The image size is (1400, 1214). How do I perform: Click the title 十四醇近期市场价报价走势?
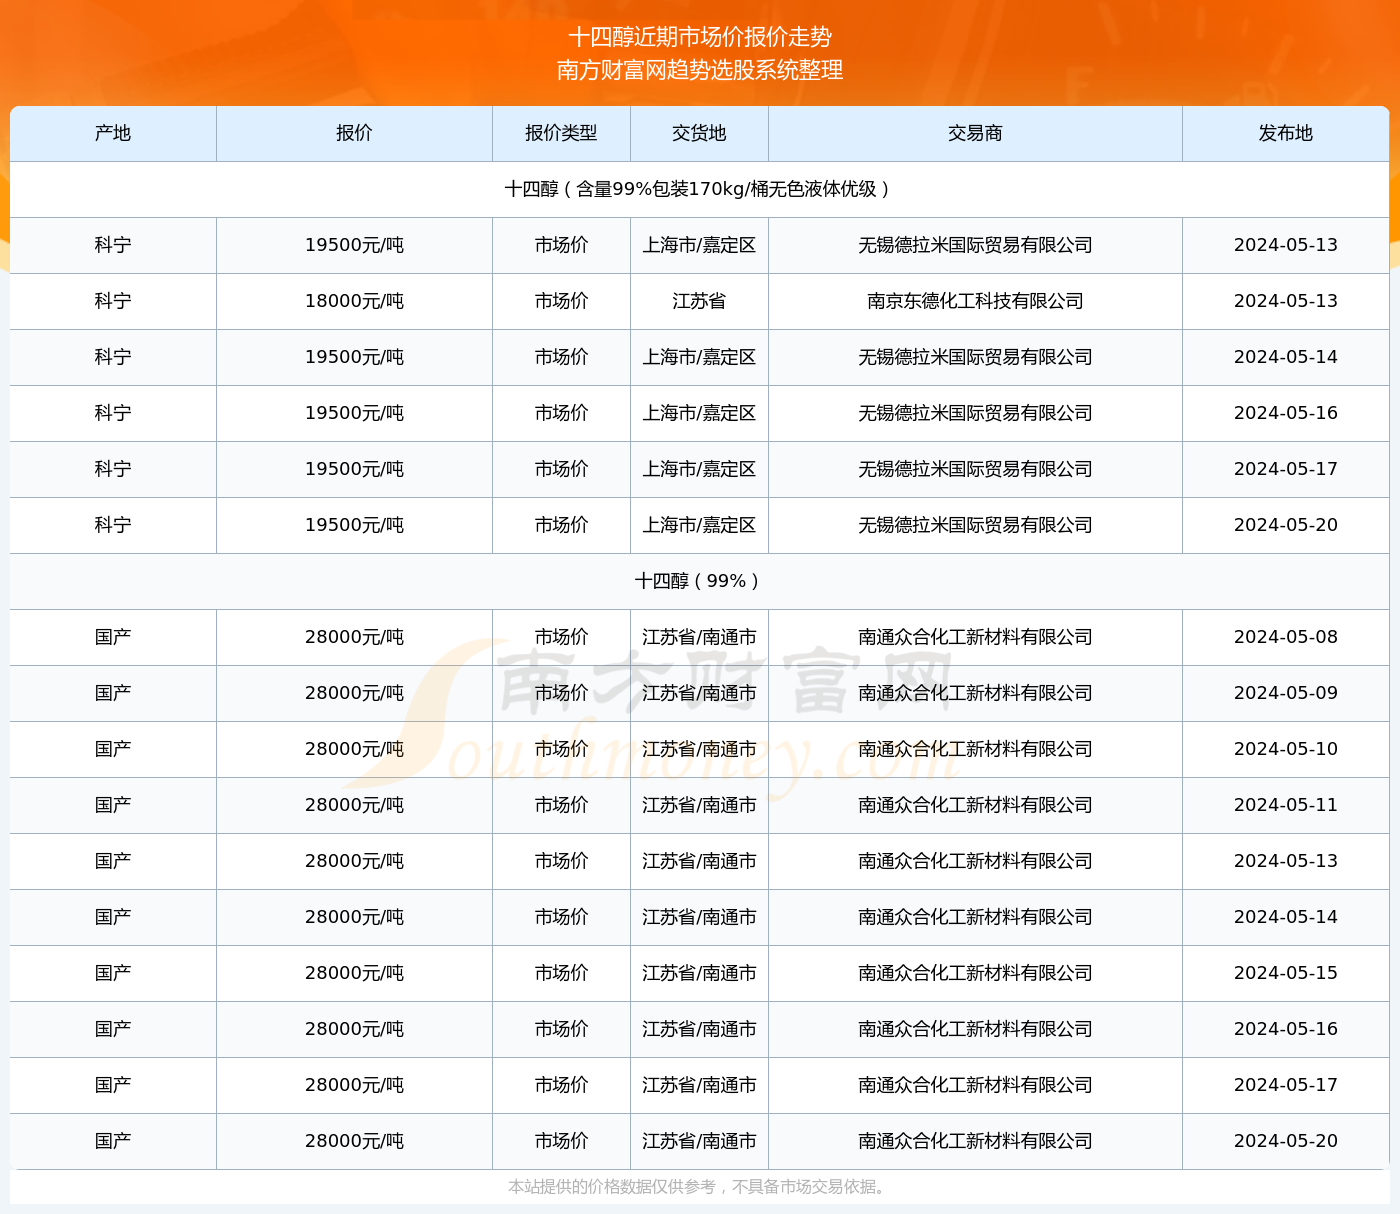tap(700, 37)
